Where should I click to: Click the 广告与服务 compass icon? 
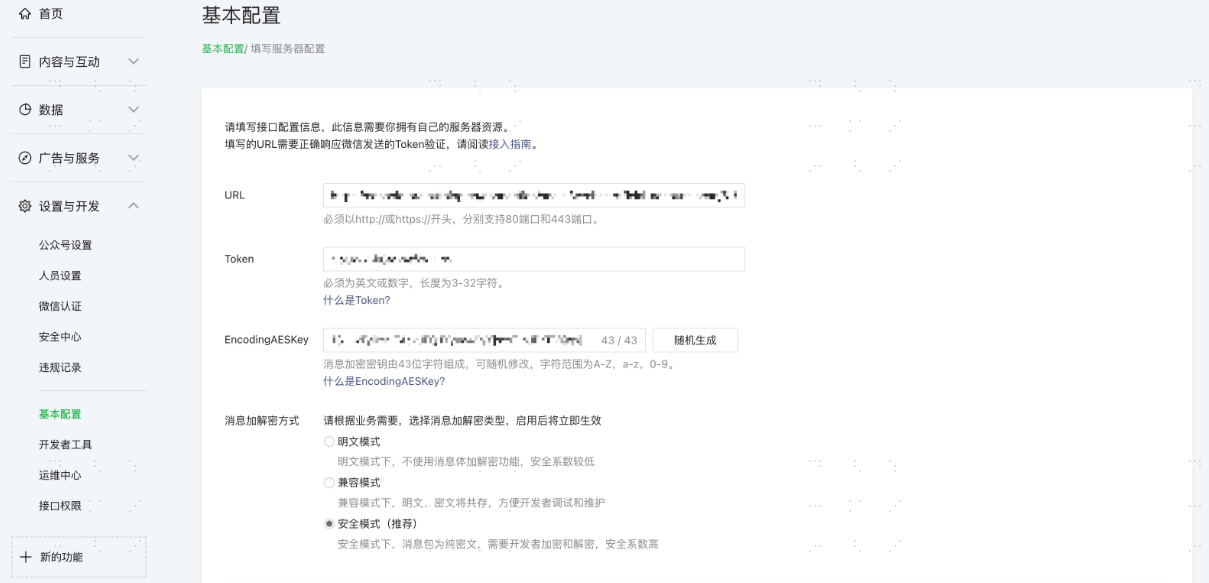tap(25, 158)
